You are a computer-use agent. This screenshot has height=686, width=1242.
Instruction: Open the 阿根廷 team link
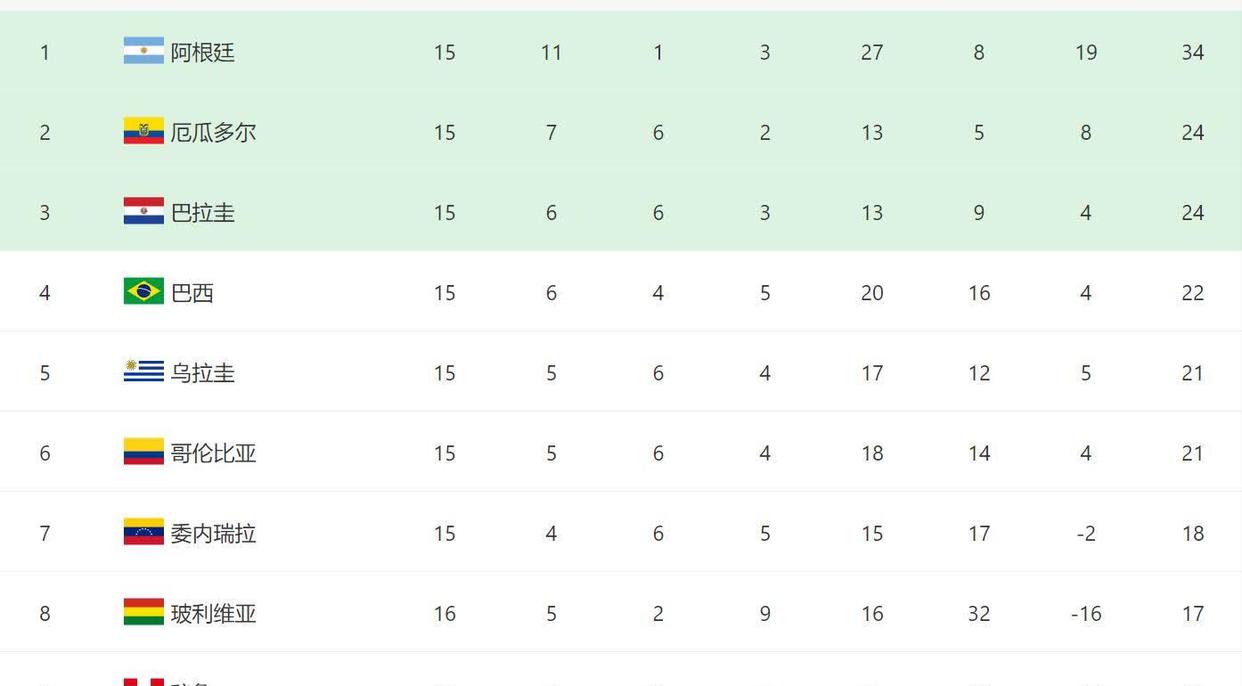tap(203, 52)
